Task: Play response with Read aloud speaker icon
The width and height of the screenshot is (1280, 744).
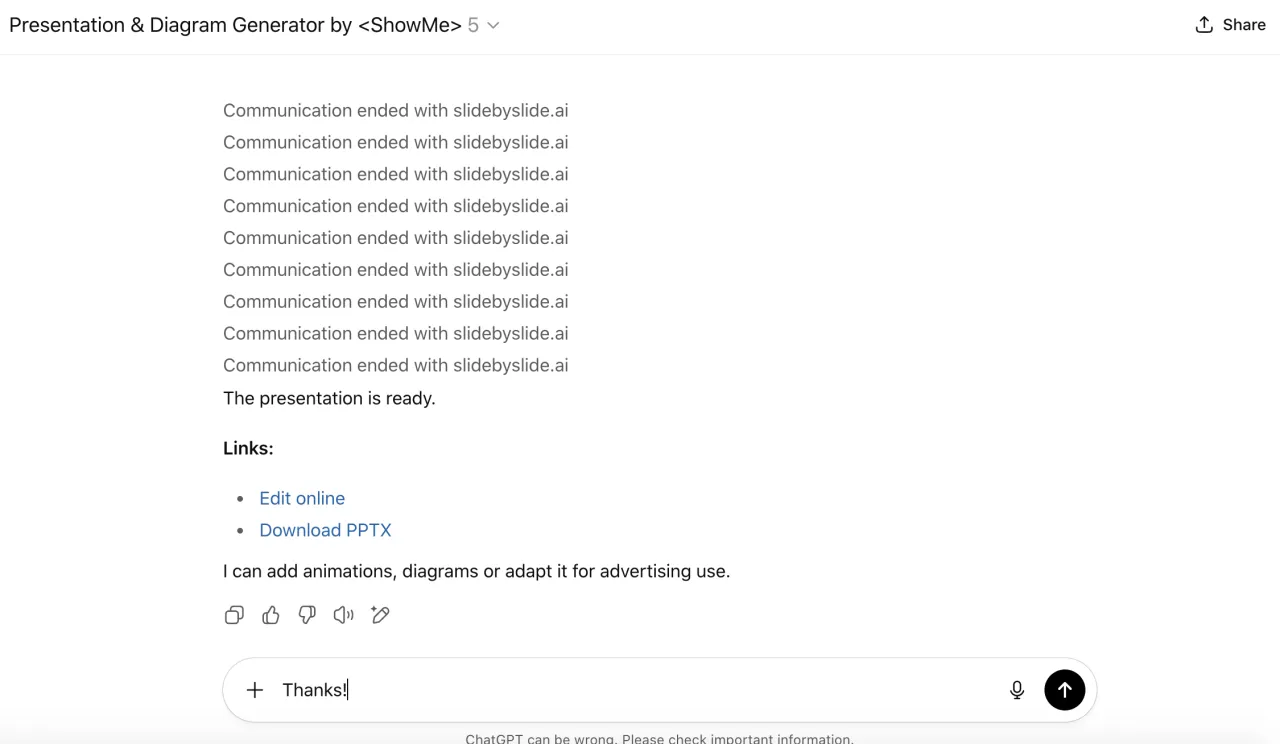Action: (x=344, y=615)
